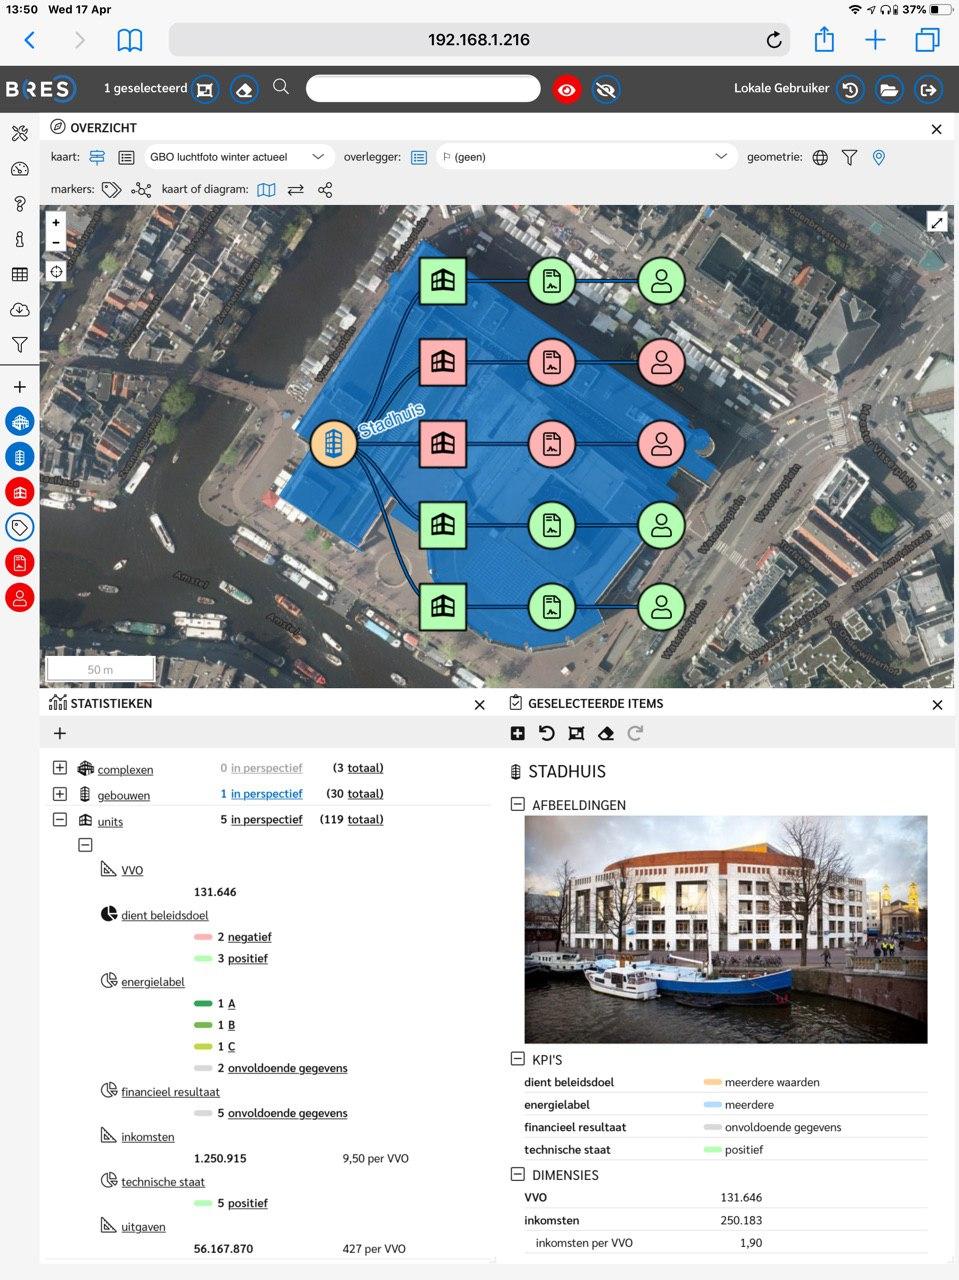Click the log out icon in header
The image size is (959, 1280).
927,89
